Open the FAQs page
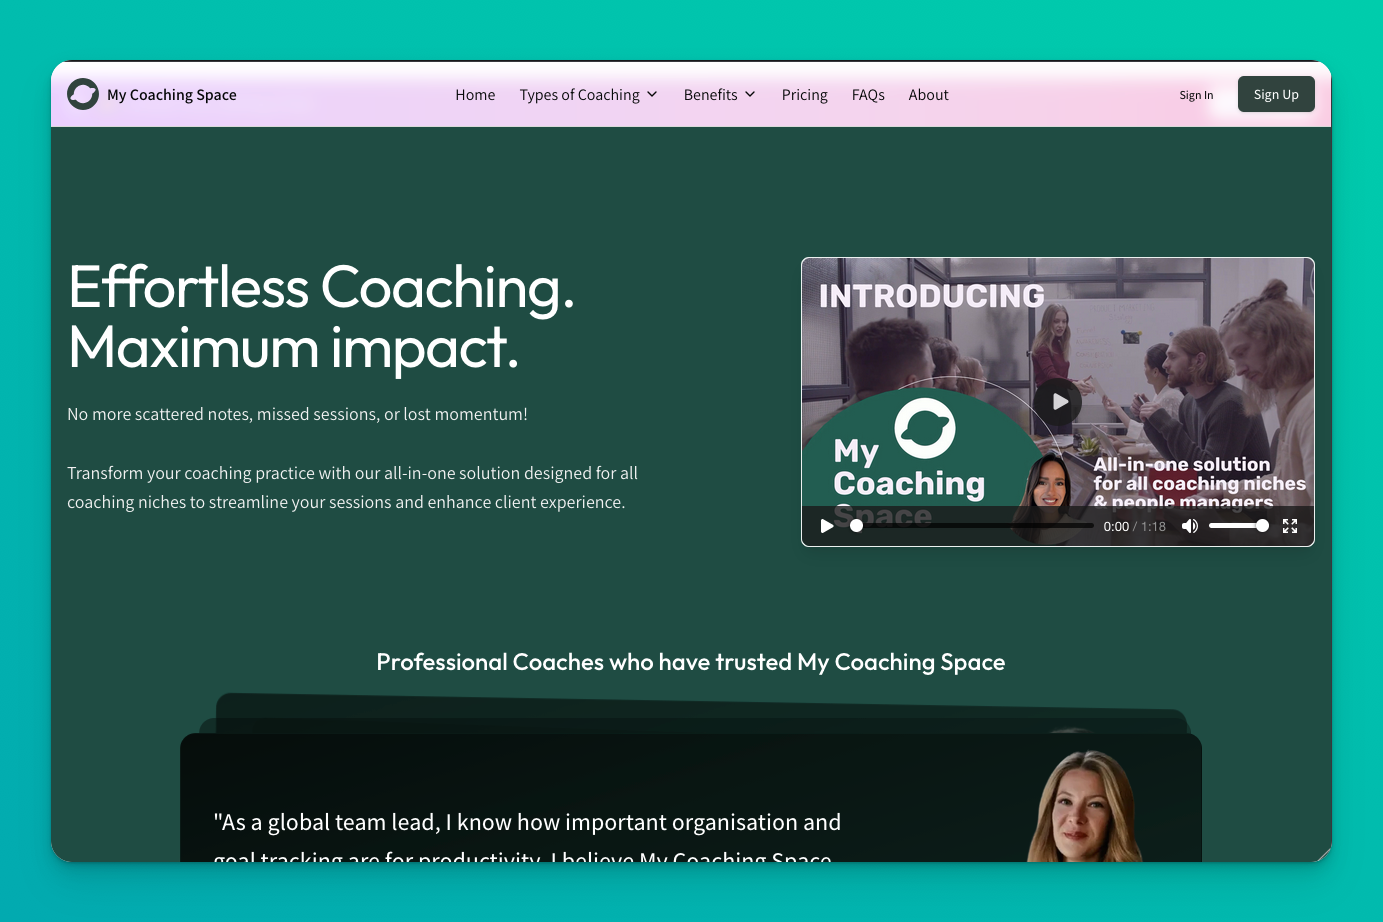The width and height of the screenshot is (1383, 922). click(868, 95)
